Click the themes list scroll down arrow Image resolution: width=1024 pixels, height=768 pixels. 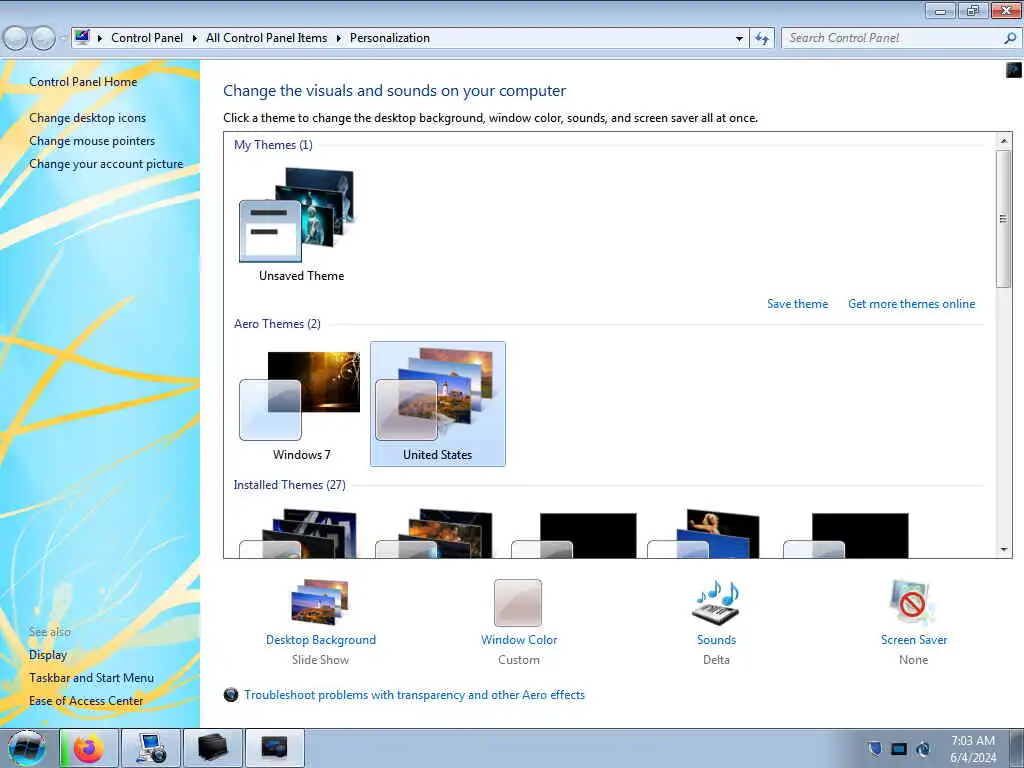(x=1004, y=550)
